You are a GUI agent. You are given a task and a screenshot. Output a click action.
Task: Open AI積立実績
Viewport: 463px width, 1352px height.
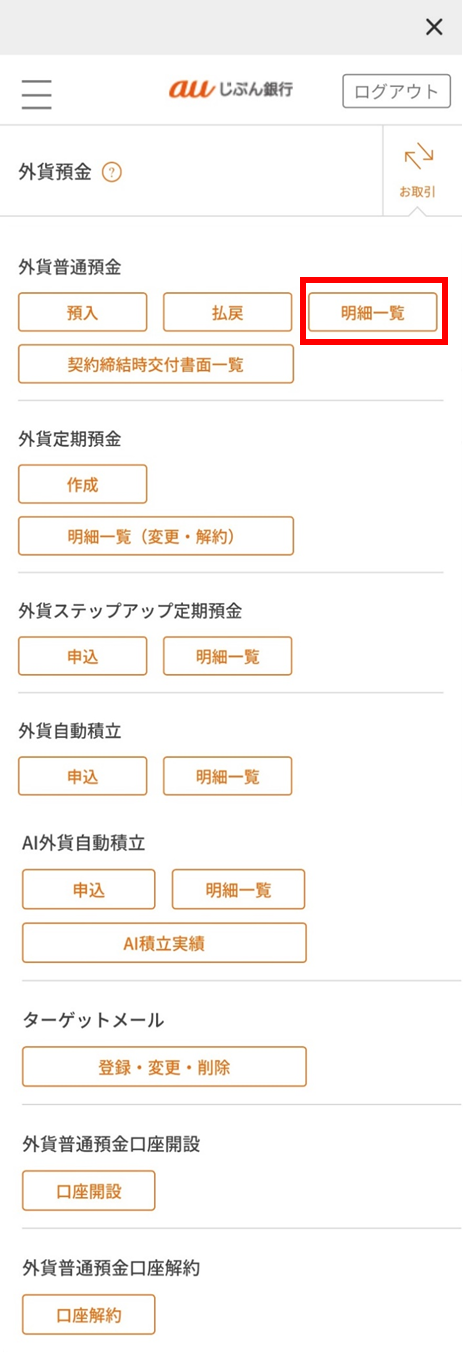pyautogui.click(x=164, y=942)
